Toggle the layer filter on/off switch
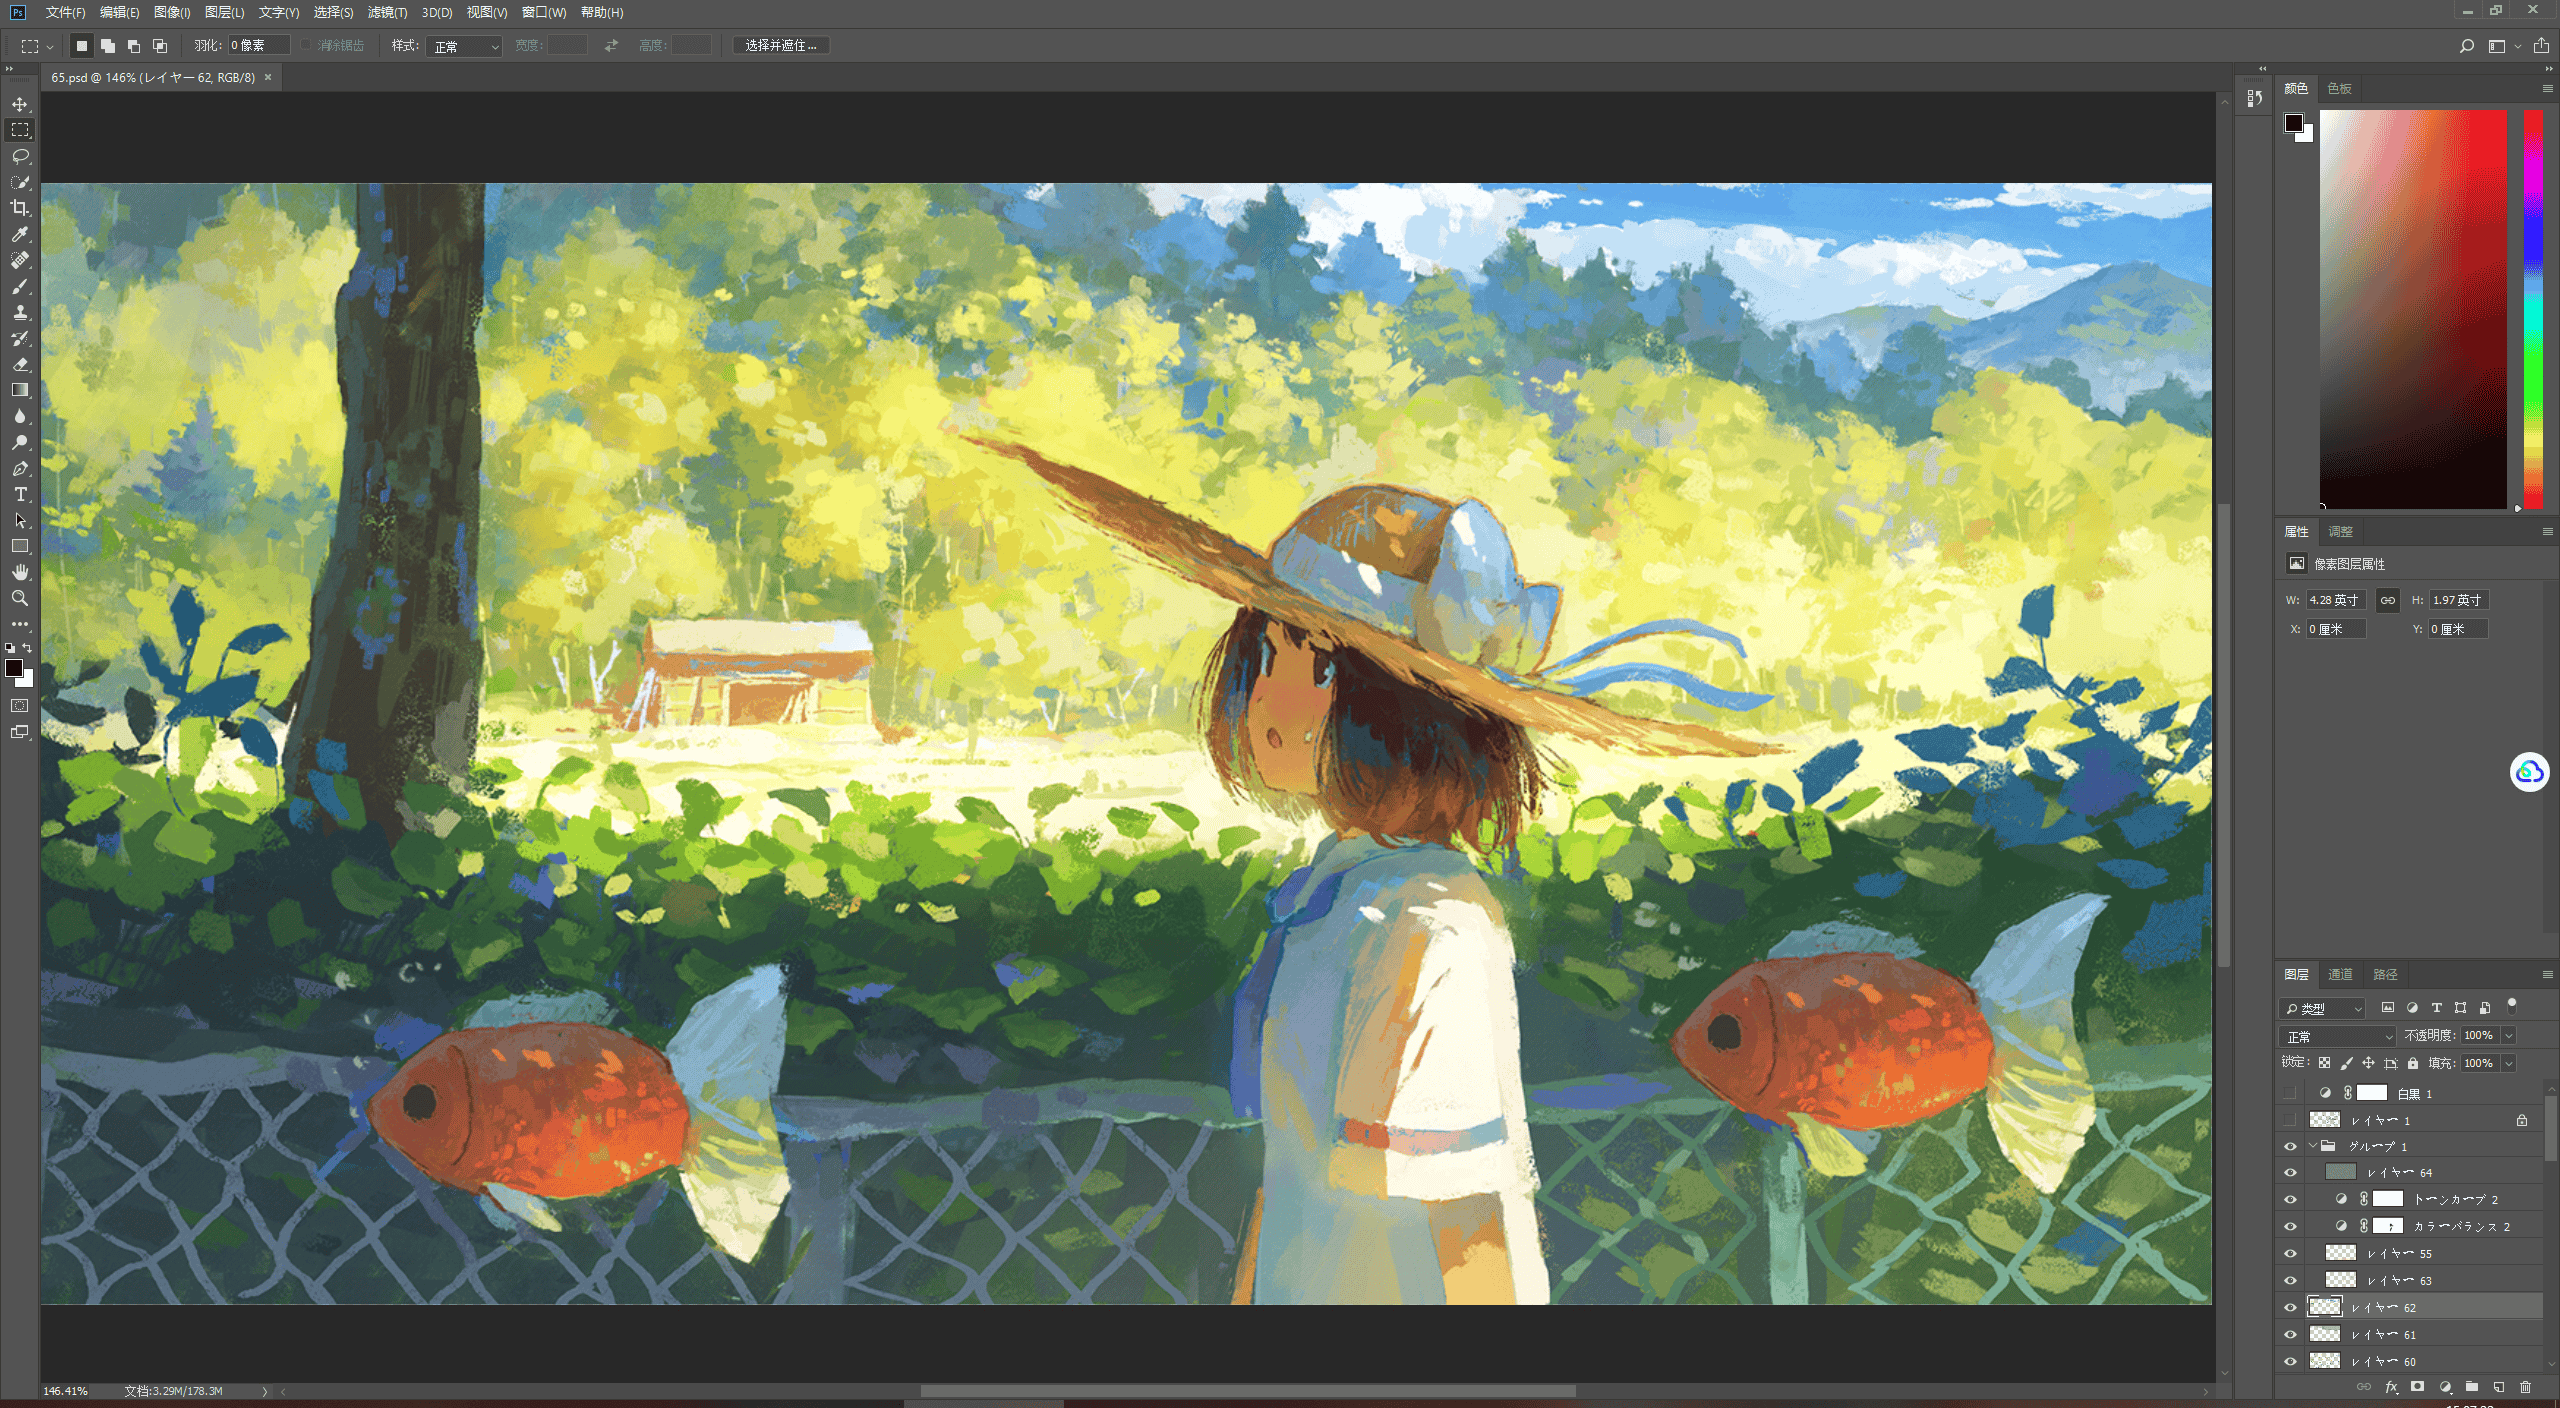The image size is (2560, 1408). (2512, 1006)
